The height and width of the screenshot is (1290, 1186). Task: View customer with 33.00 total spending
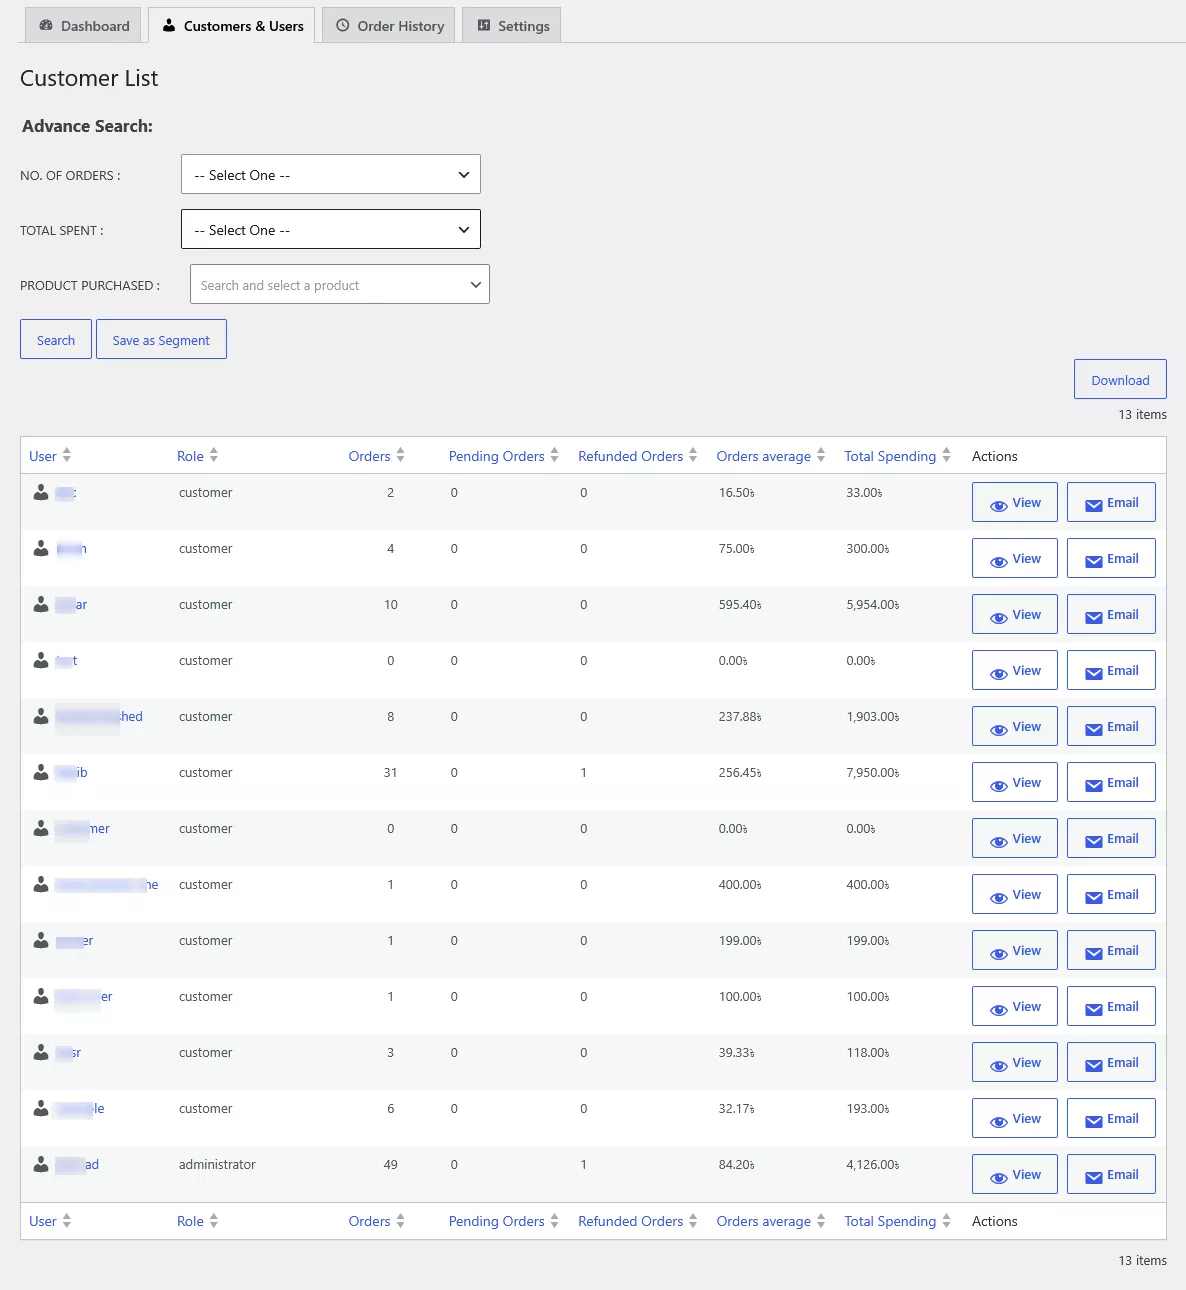tap(1014, 502)
